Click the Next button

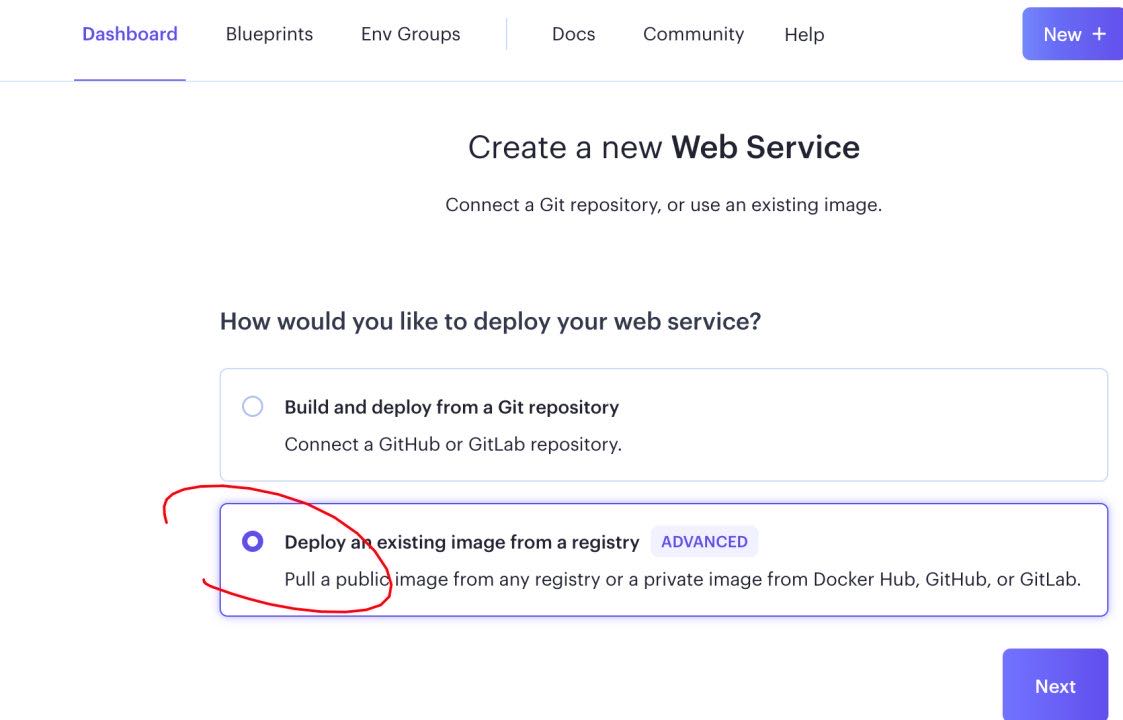(1055, 686)
